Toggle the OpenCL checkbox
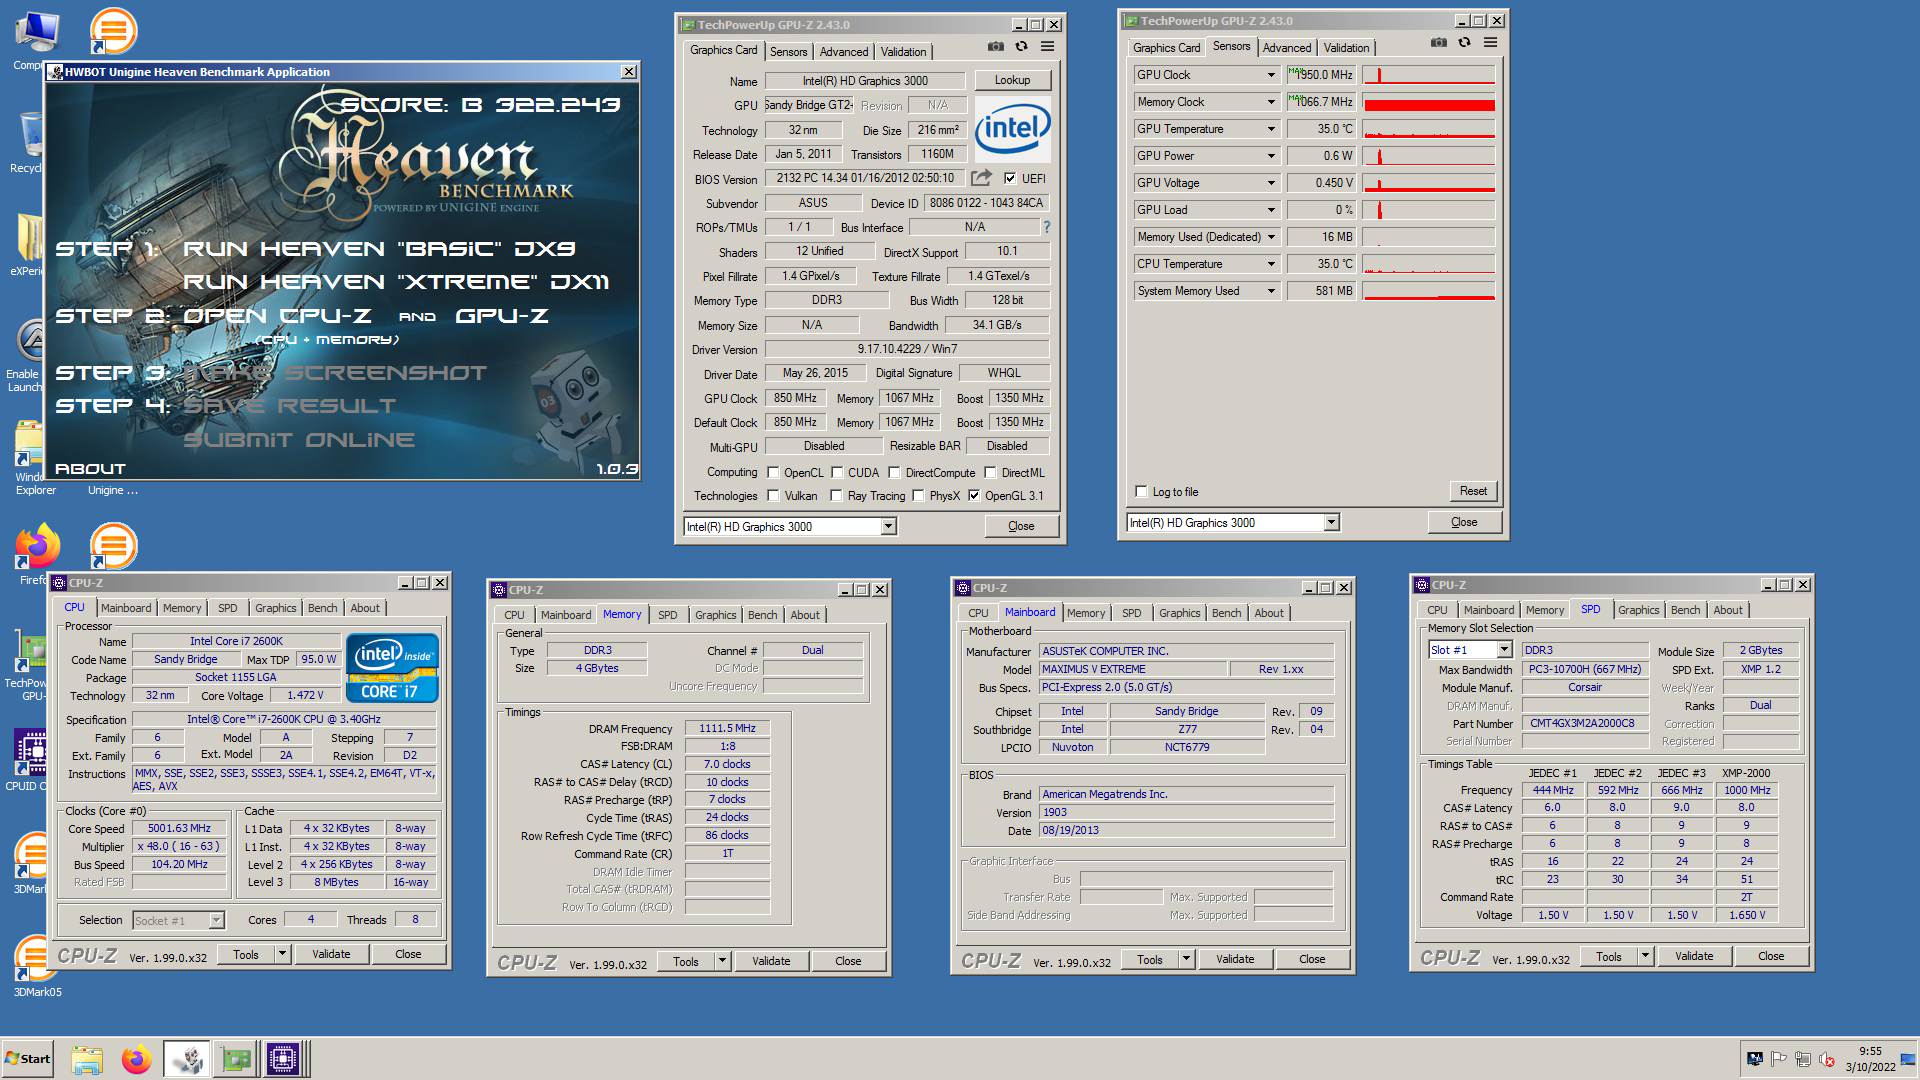The height and width of the screenshot is (1080, 1920). coord(772,473)
